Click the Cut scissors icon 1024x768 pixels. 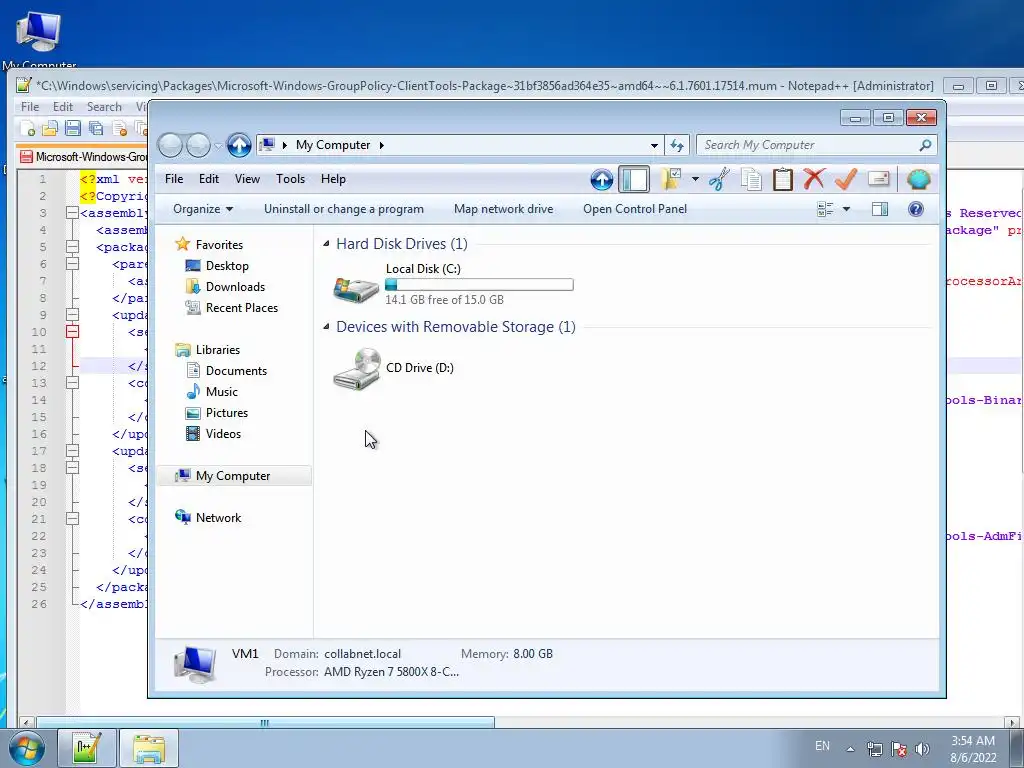(x=719, y=180)
